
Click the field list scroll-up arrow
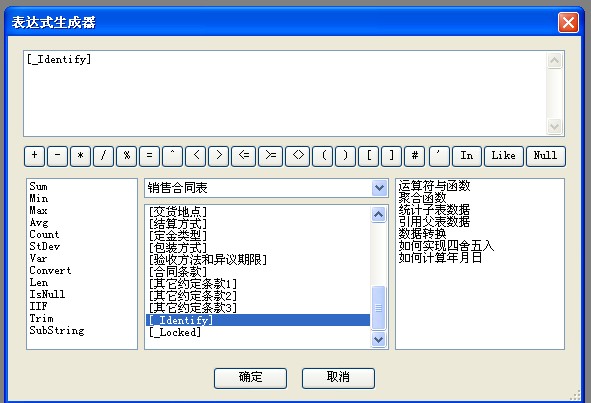[x=378, y=215]
